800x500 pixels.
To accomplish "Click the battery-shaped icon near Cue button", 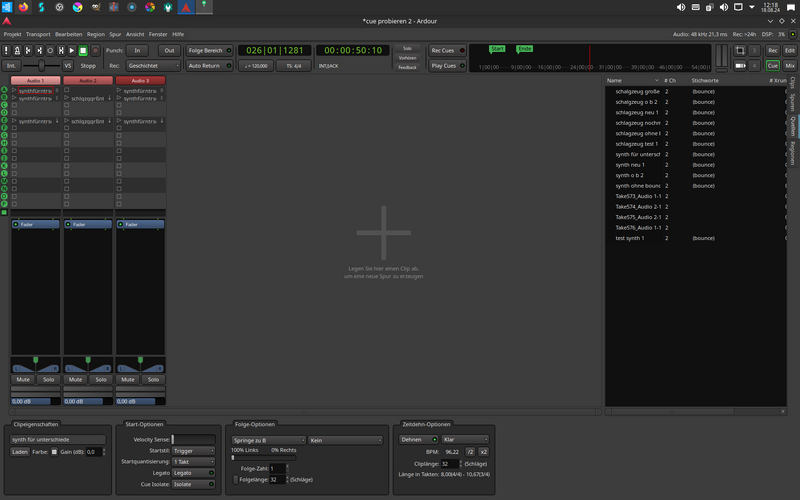I will [740, 66].
